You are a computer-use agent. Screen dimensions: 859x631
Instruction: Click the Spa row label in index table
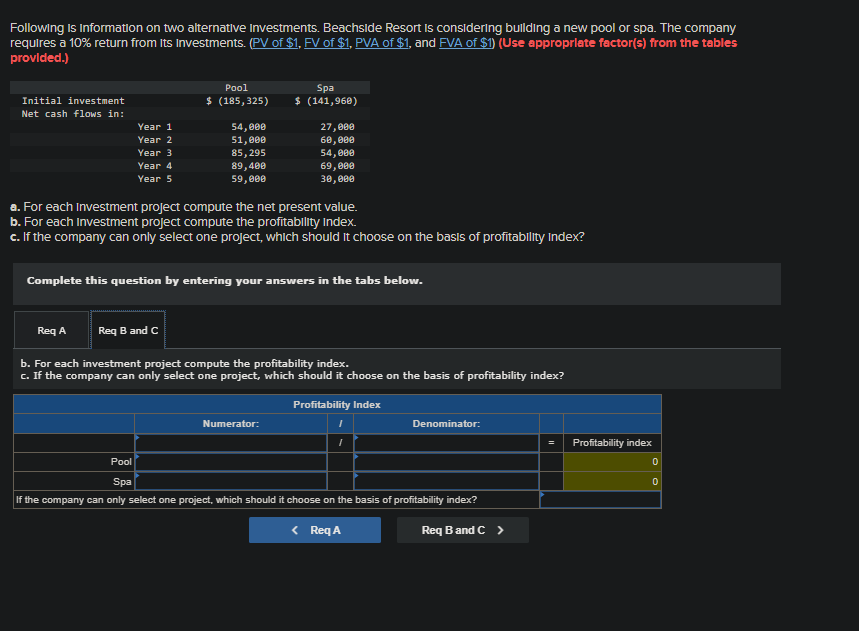(122, 481)
